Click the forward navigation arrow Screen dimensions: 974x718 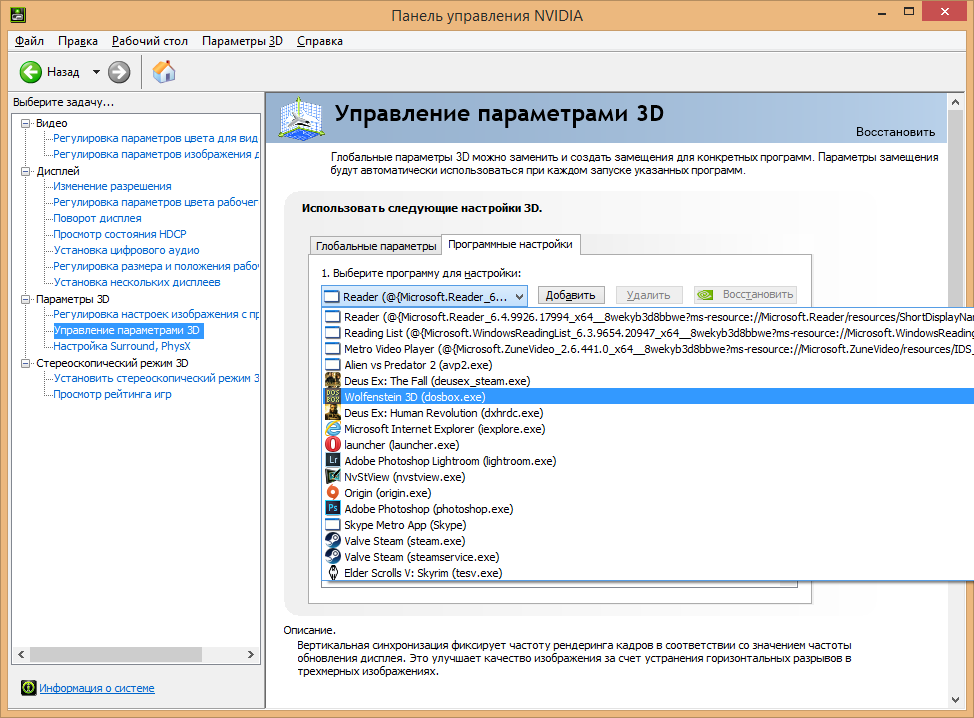pyautogui.click(x=117, y=71)
